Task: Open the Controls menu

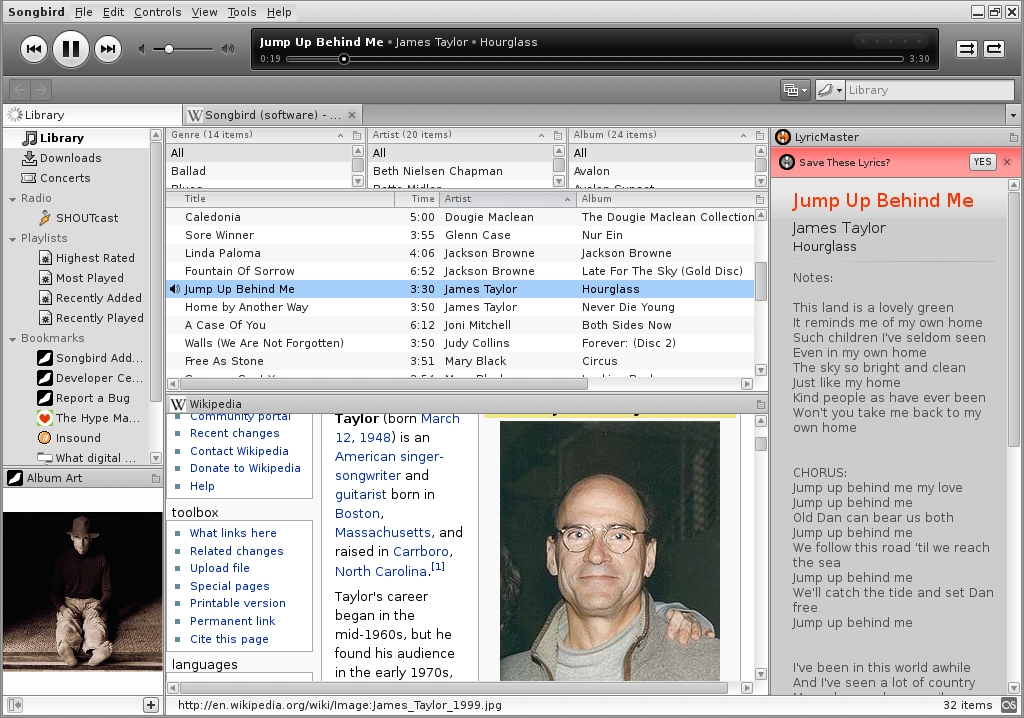Action: point(157,12)
